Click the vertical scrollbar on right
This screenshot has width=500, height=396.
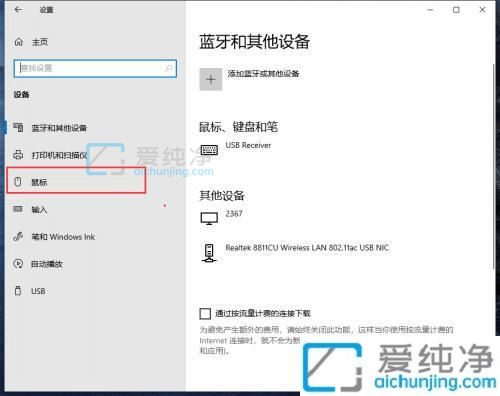(494, 166)
